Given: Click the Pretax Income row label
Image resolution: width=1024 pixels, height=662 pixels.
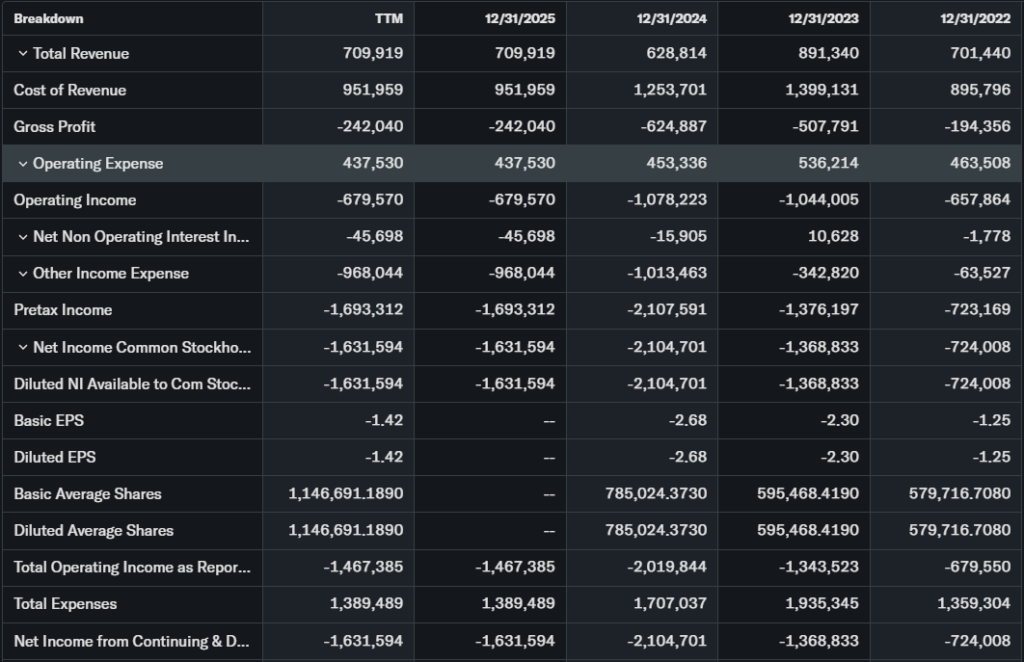Looking at the screenshot, I should click(x=63, y=310).
